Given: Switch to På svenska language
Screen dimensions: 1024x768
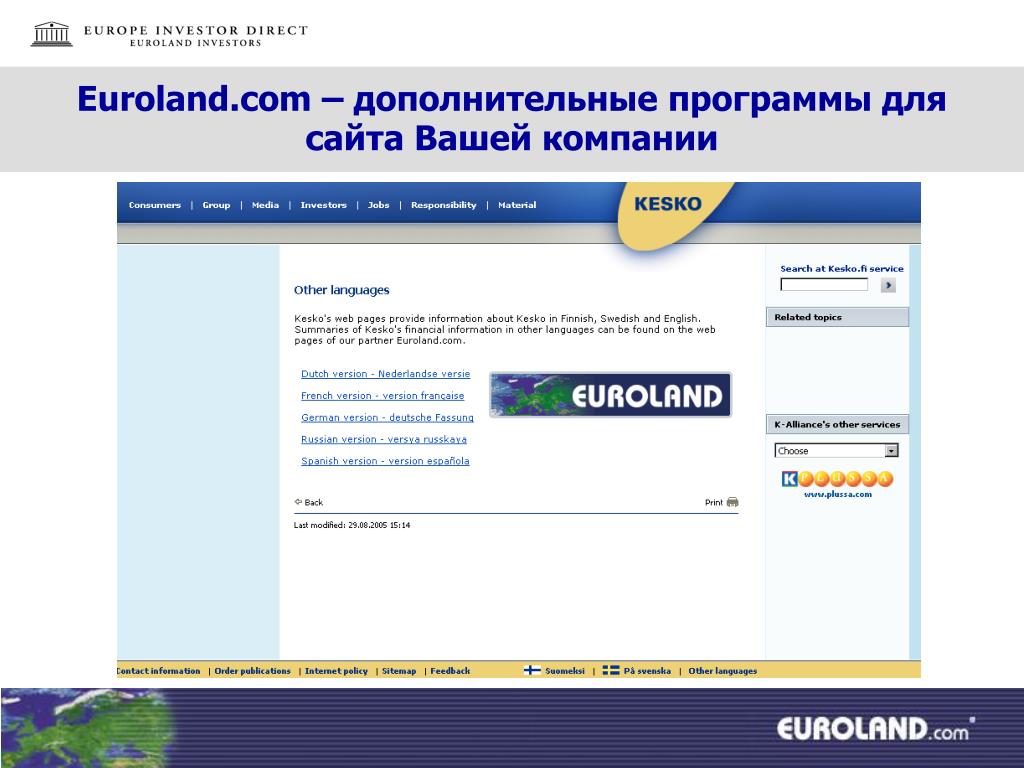Looking at the screenshot, I should point(647,671).
